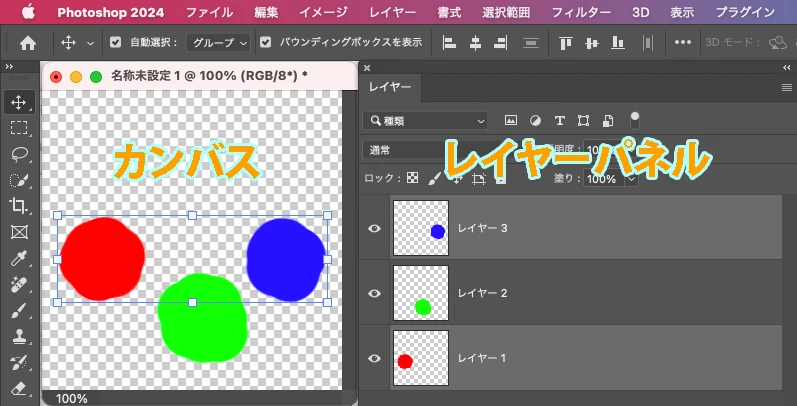Open the 表示 menu
The image size is (797, 406).
682,12
